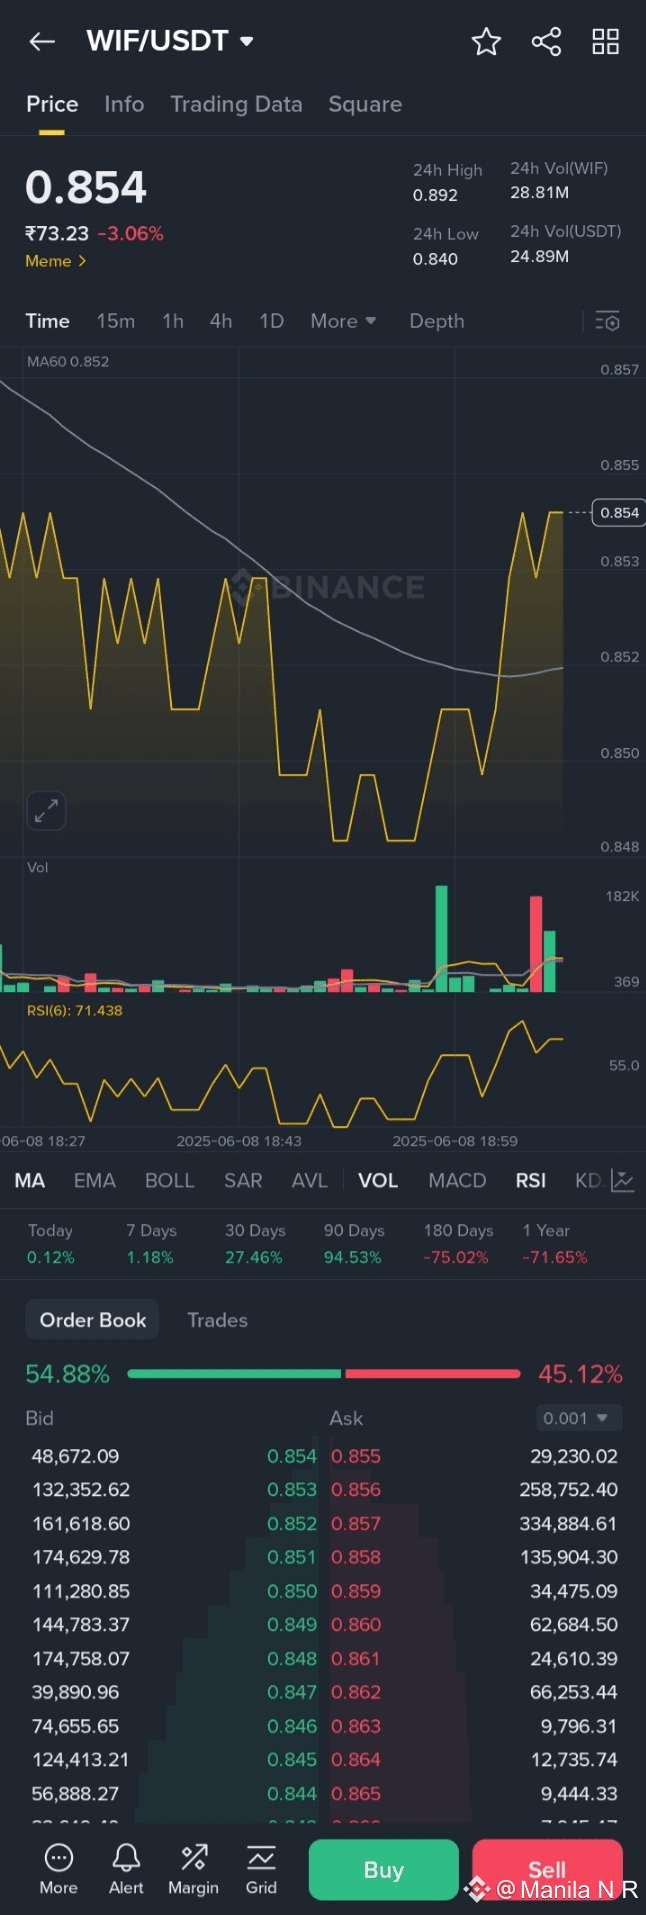The image size is (646, 1915).
Task: Tap 180 Days change -75.02%
Action: point(456,1258)
